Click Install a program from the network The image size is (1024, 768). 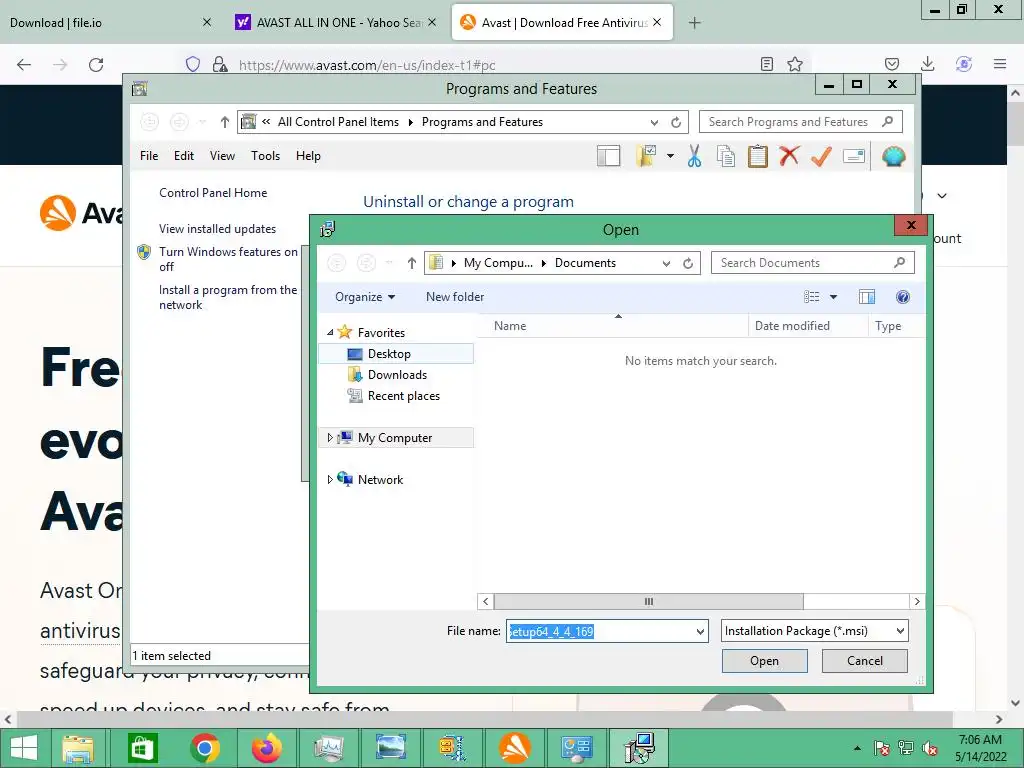pyautogui.click(x=228, y=297)
